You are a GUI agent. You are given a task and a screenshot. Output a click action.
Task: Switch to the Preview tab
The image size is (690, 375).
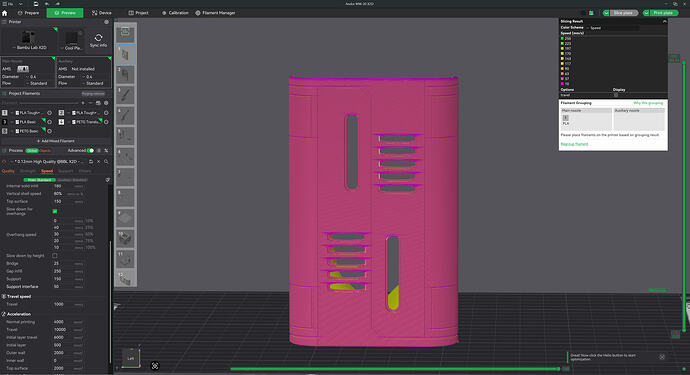65,13
